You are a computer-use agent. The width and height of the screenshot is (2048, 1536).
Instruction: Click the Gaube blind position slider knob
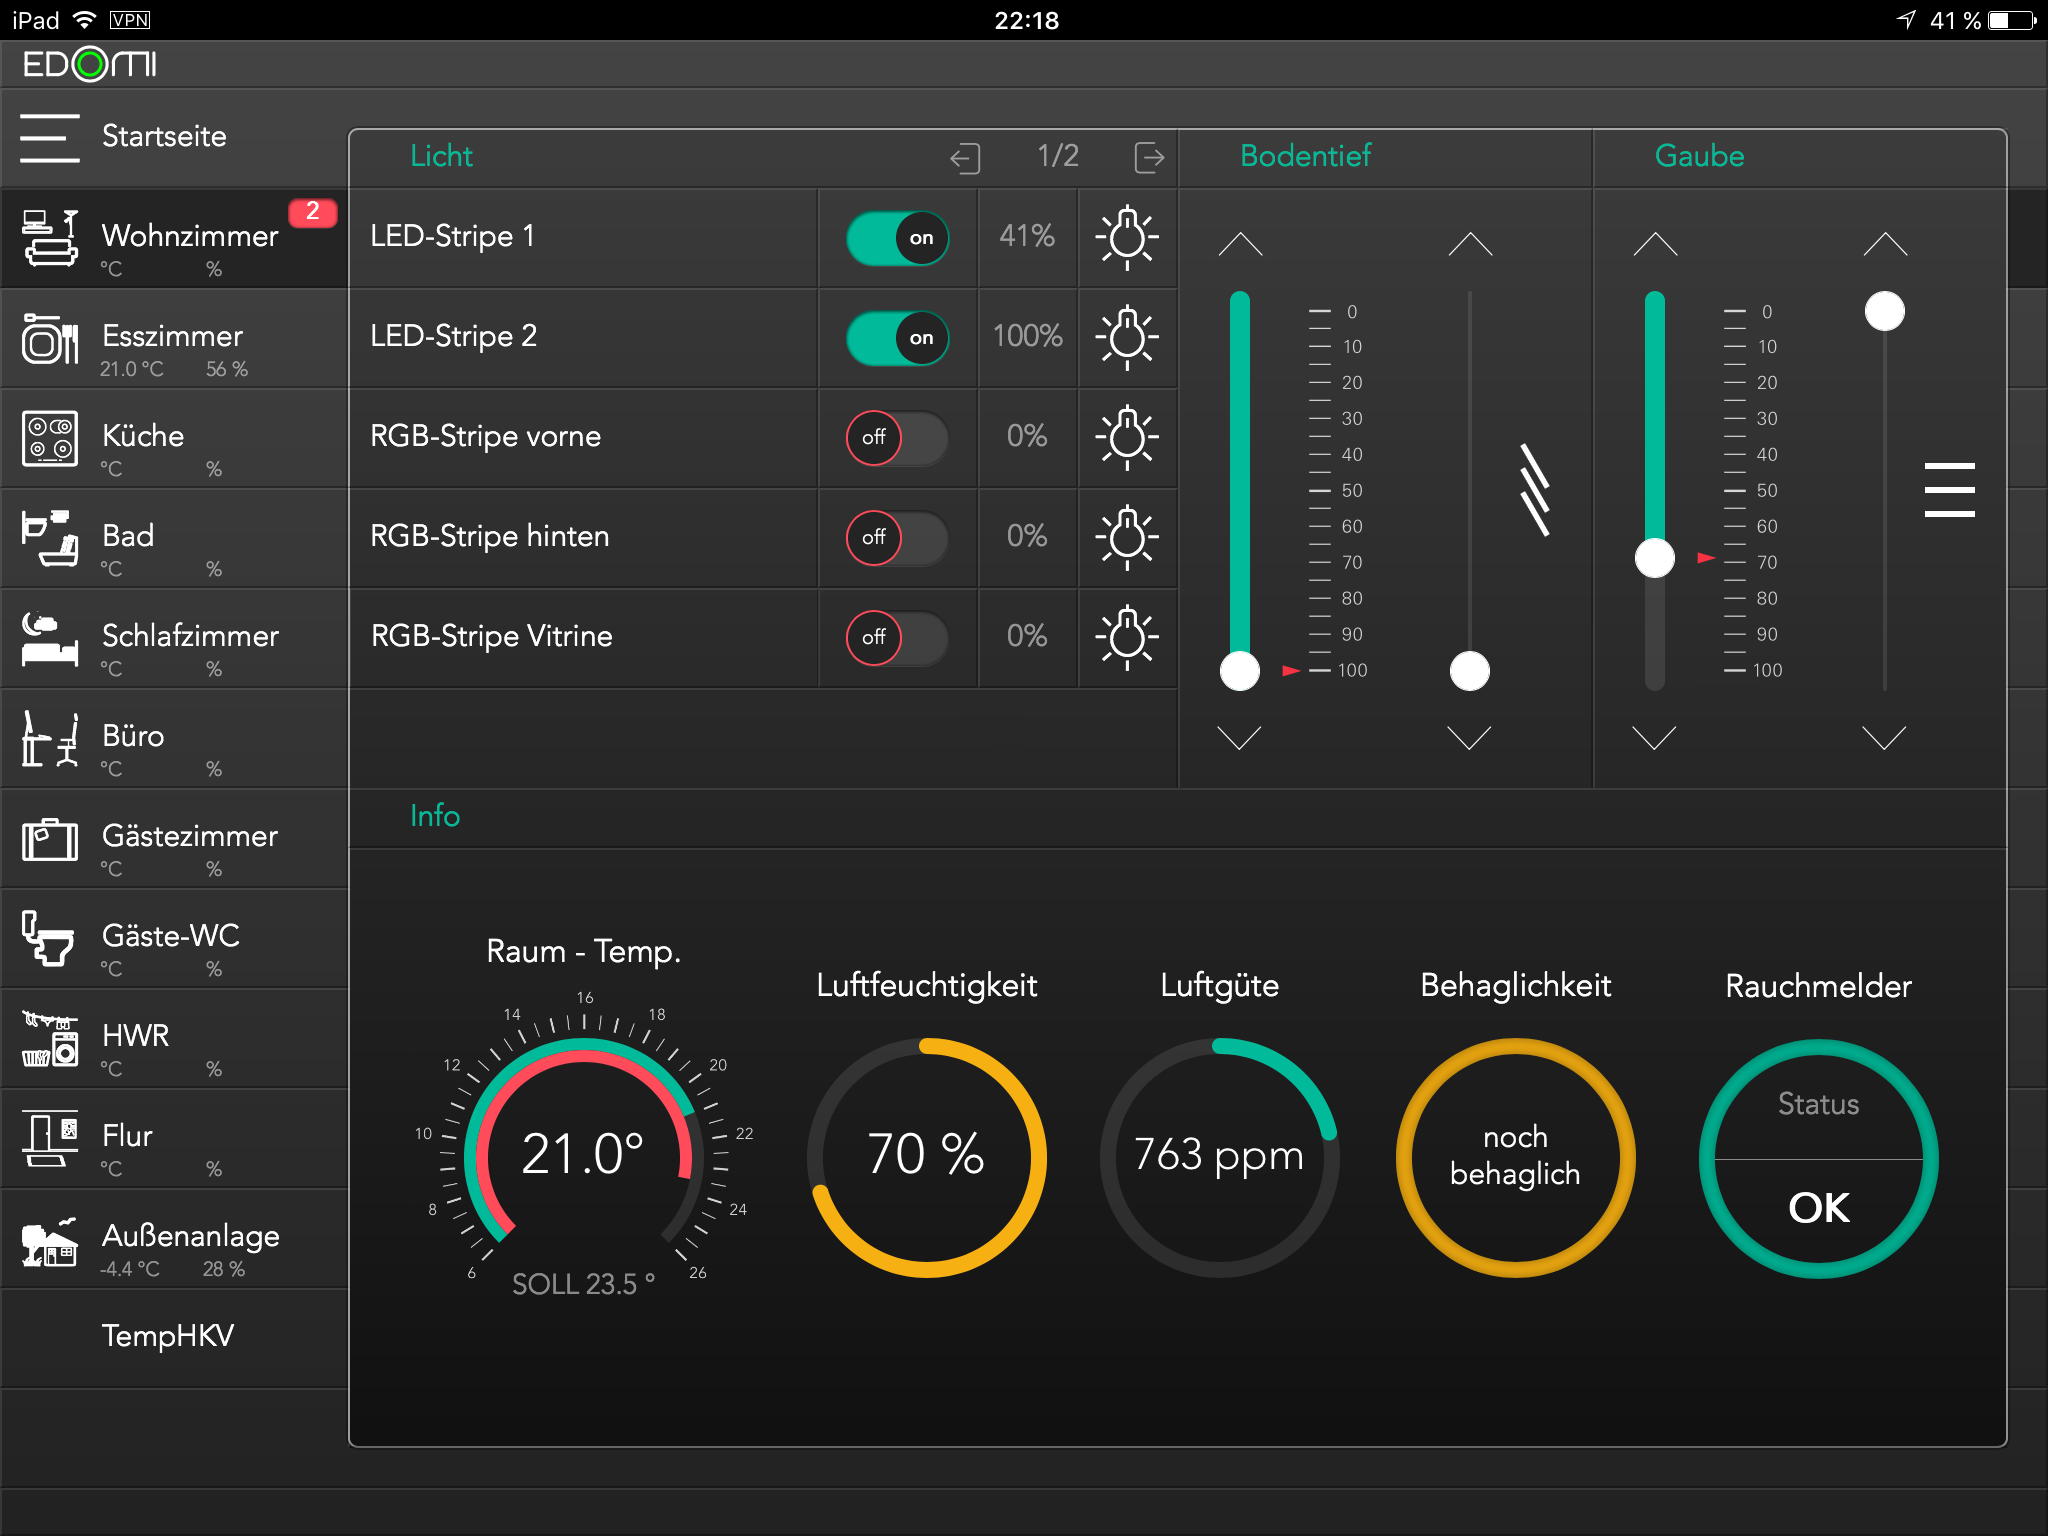coord(1655,558)
